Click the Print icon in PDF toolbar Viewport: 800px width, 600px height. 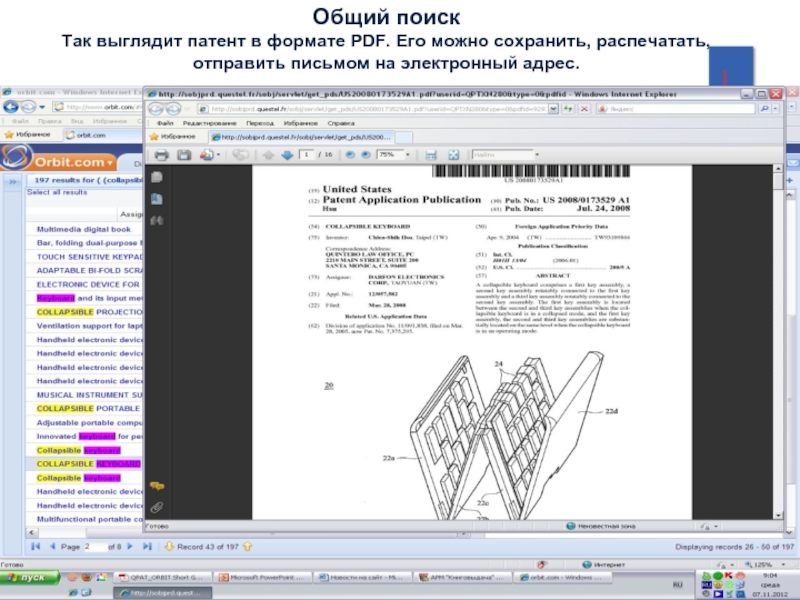point(160,156)
